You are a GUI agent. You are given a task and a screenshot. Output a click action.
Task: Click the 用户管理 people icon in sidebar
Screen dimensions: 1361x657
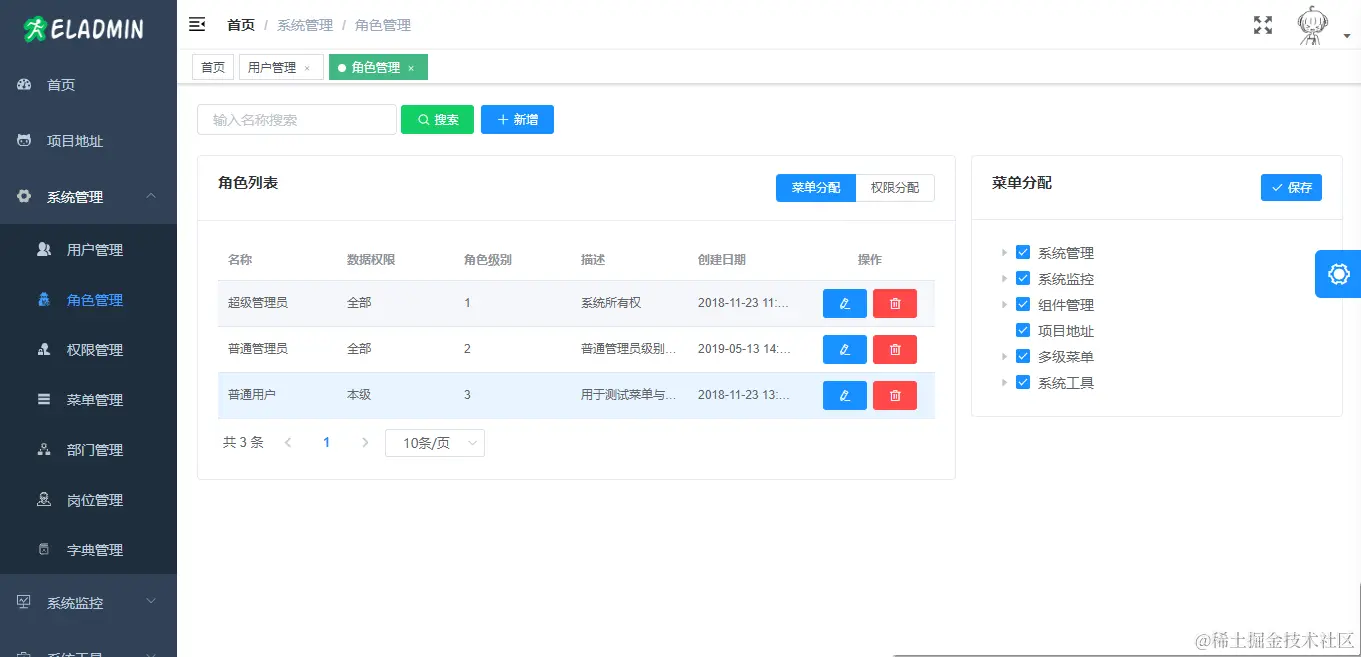pos(44,249)
